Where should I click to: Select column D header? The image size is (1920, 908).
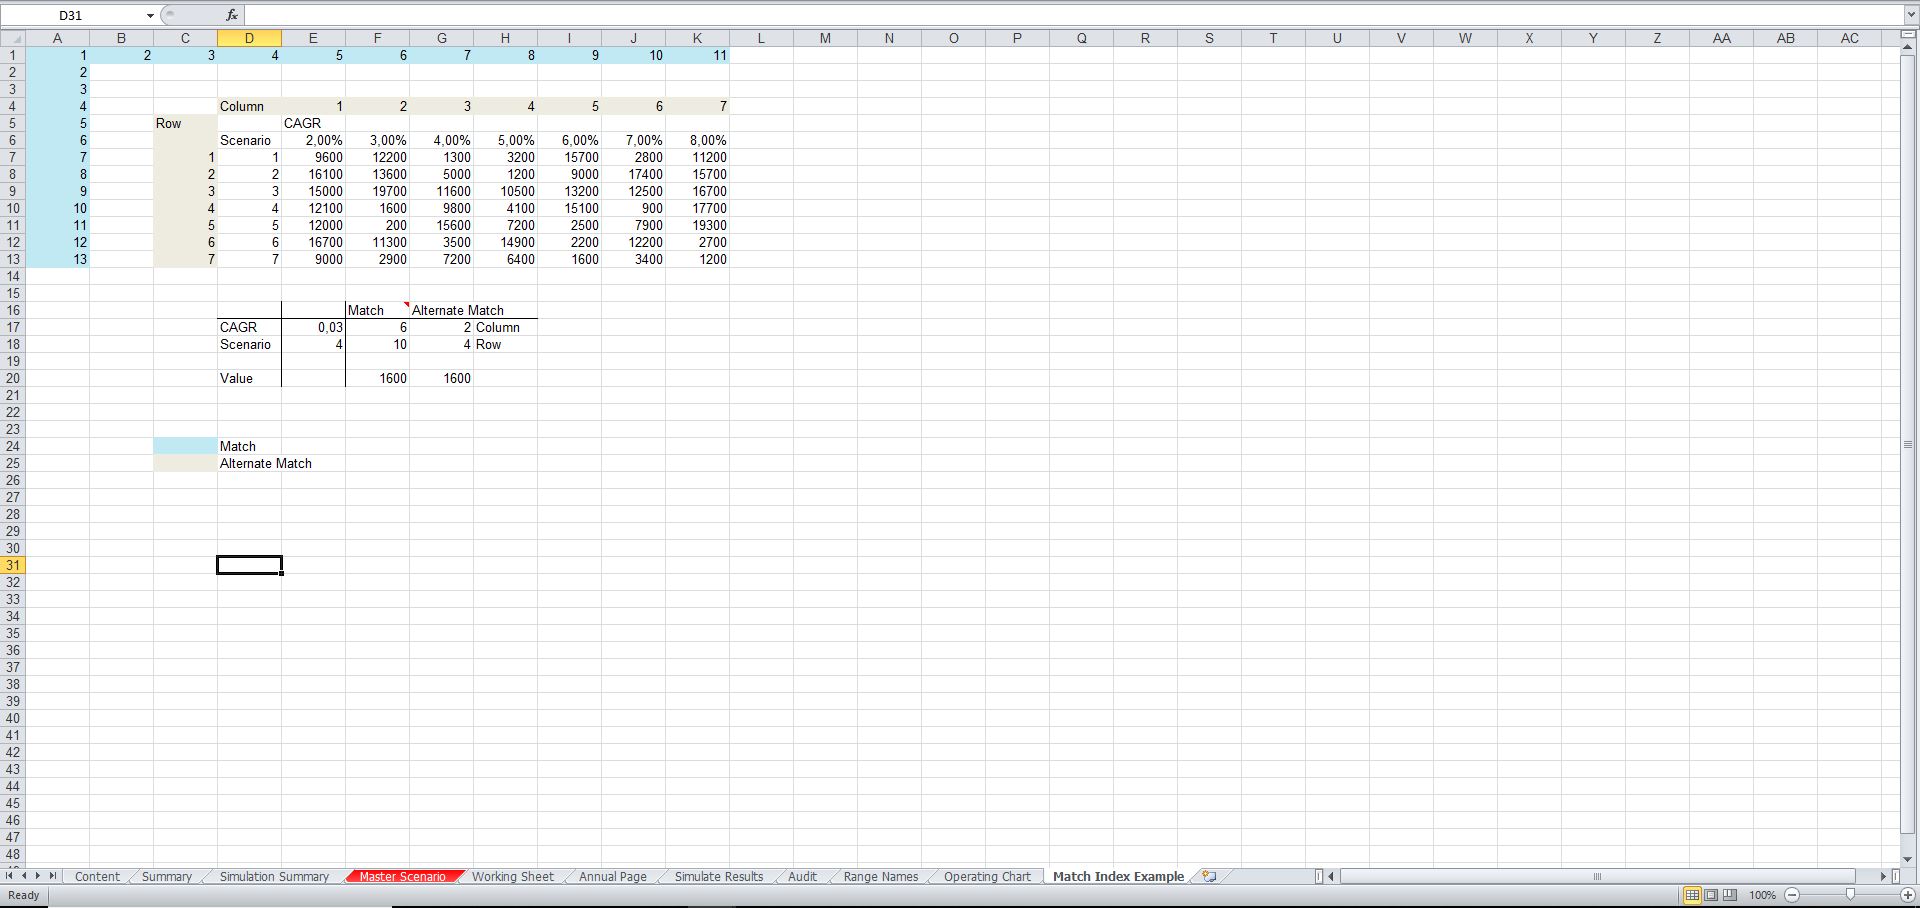coord(249,38)
